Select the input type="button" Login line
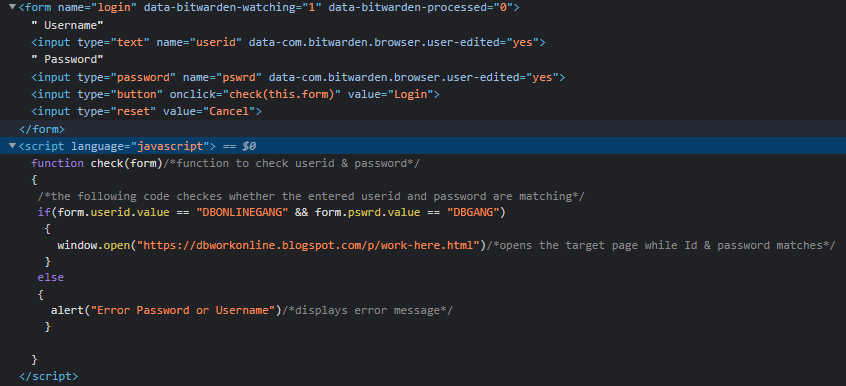The height and width of the screenshot is (386, 846). coord(236,94)
